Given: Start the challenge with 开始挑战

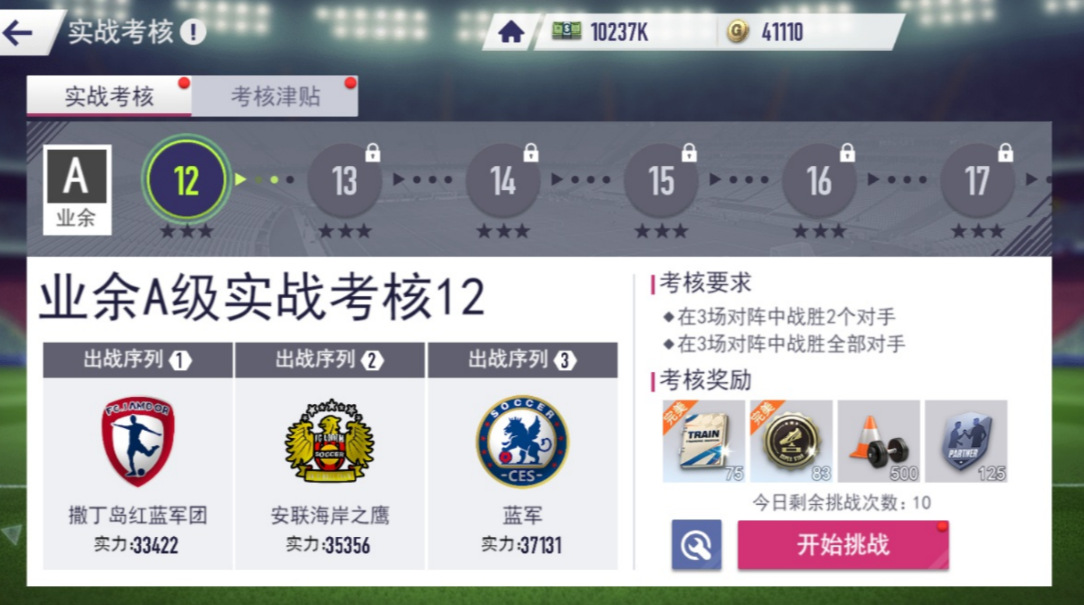Looking at the screenshot, I should click(843, 545).
